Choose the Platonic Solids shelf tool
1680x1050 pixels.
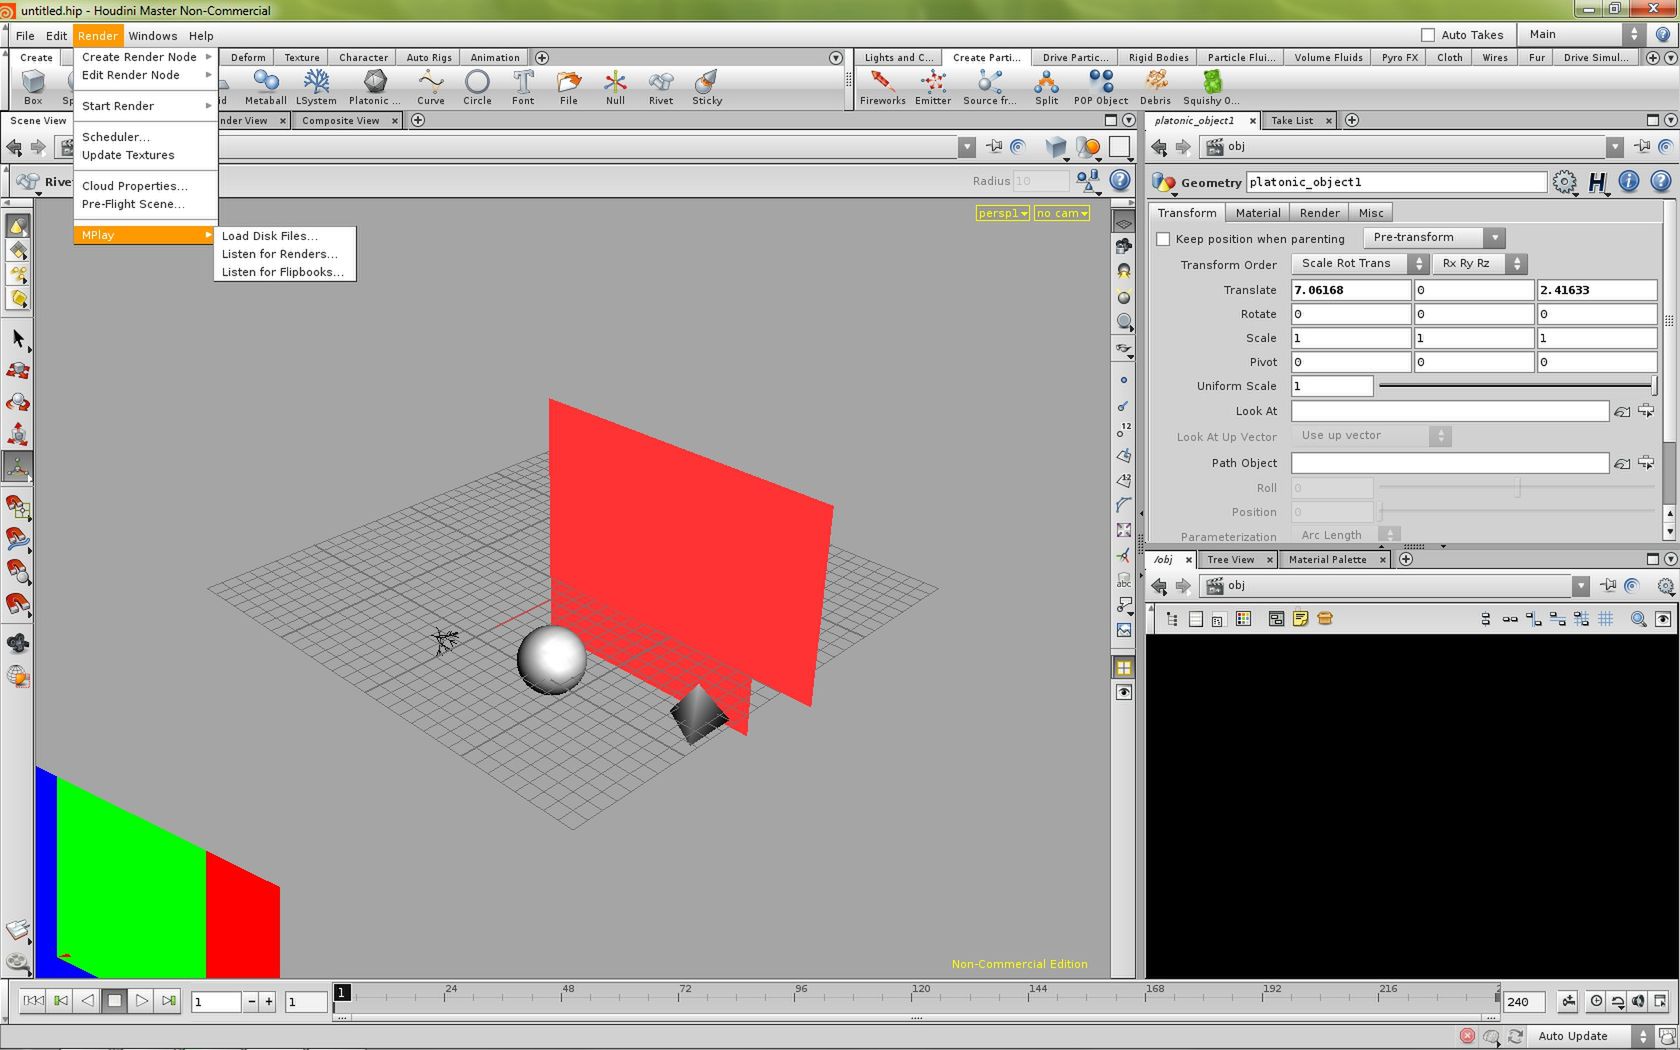[x=374, y=87]
